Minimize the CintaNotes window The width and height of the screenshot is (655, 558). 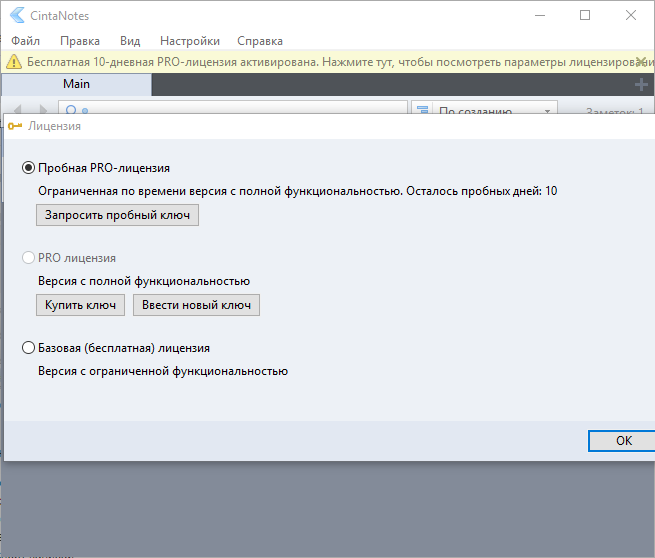pos(540,15)
